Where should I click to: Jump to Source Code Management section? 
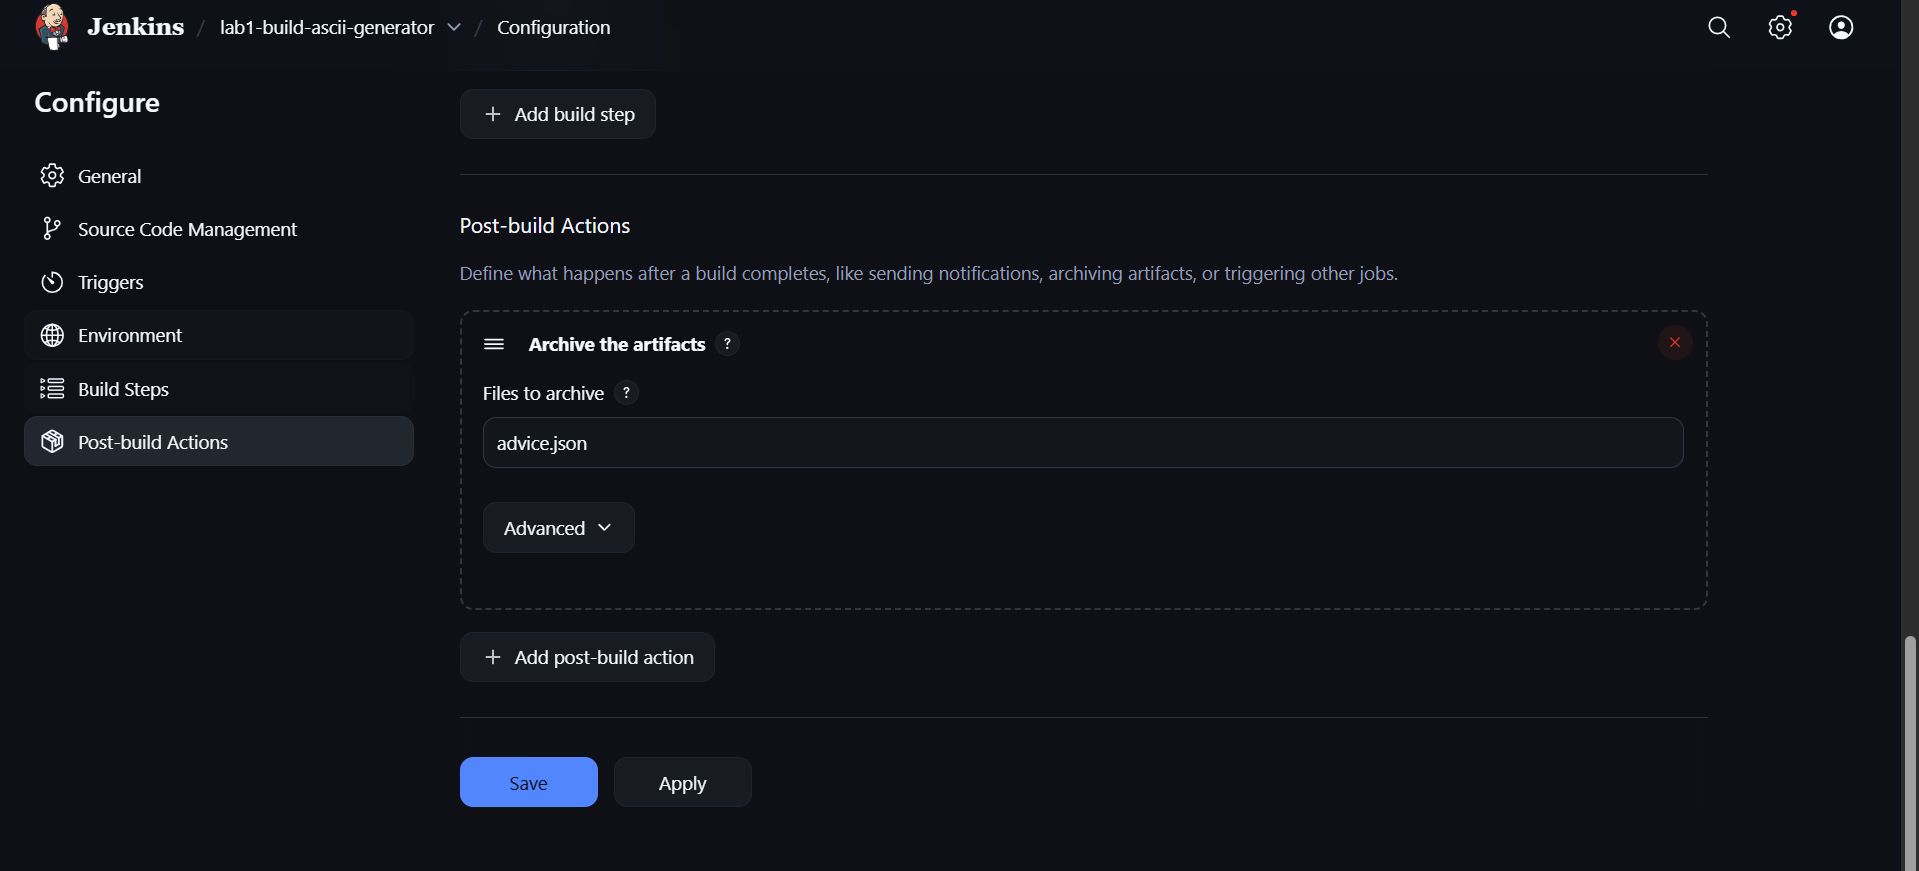tap(187, 229)
